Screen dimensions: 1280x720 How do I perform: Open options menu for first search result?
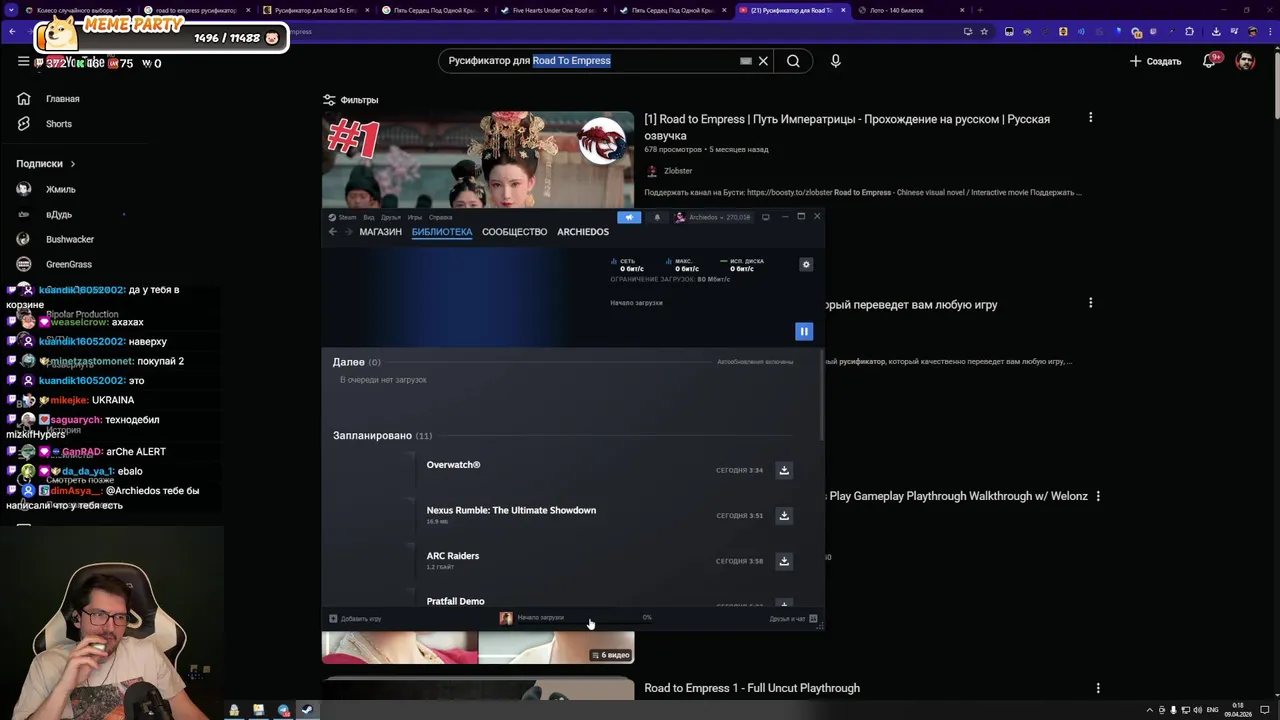click(x=1091, y=118)
